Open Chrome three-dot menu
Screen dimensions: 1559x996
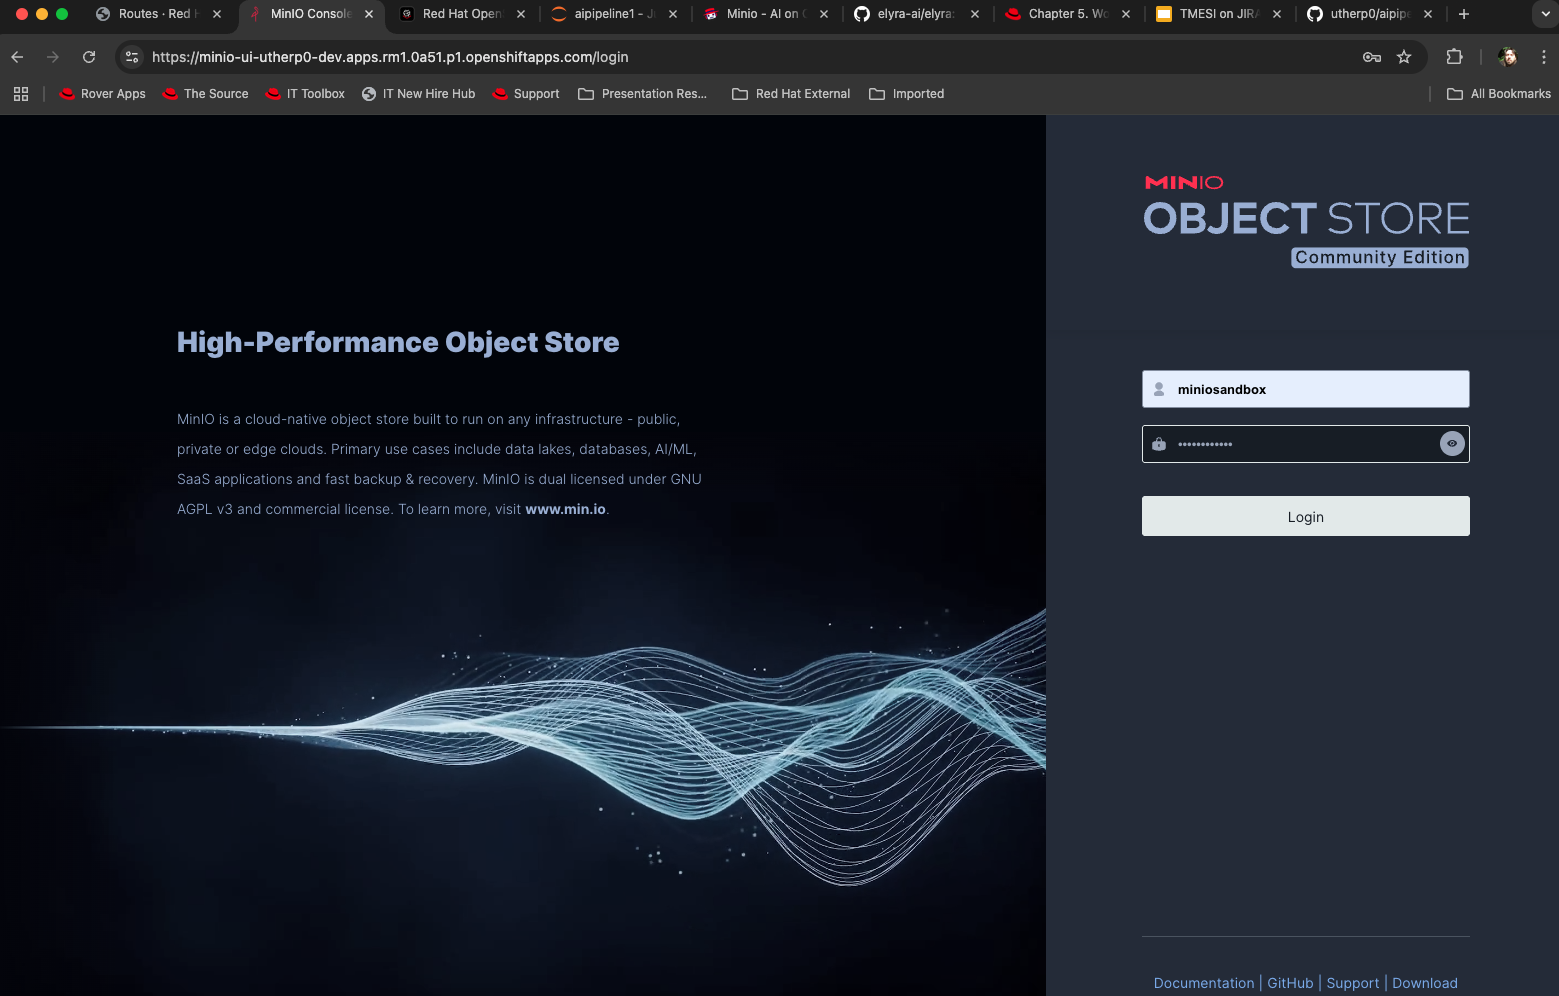pos(1543,57)
